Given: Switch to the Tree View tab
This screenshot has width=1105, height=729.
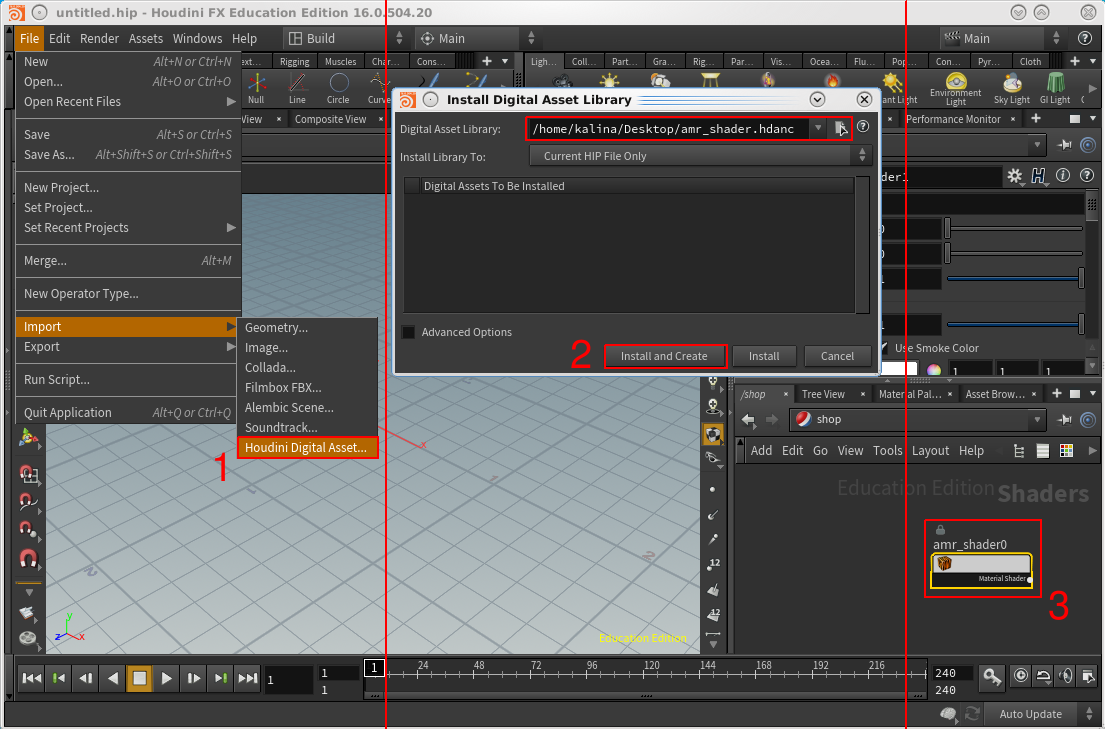Looking at the screenshot, I should coord(823,394).
